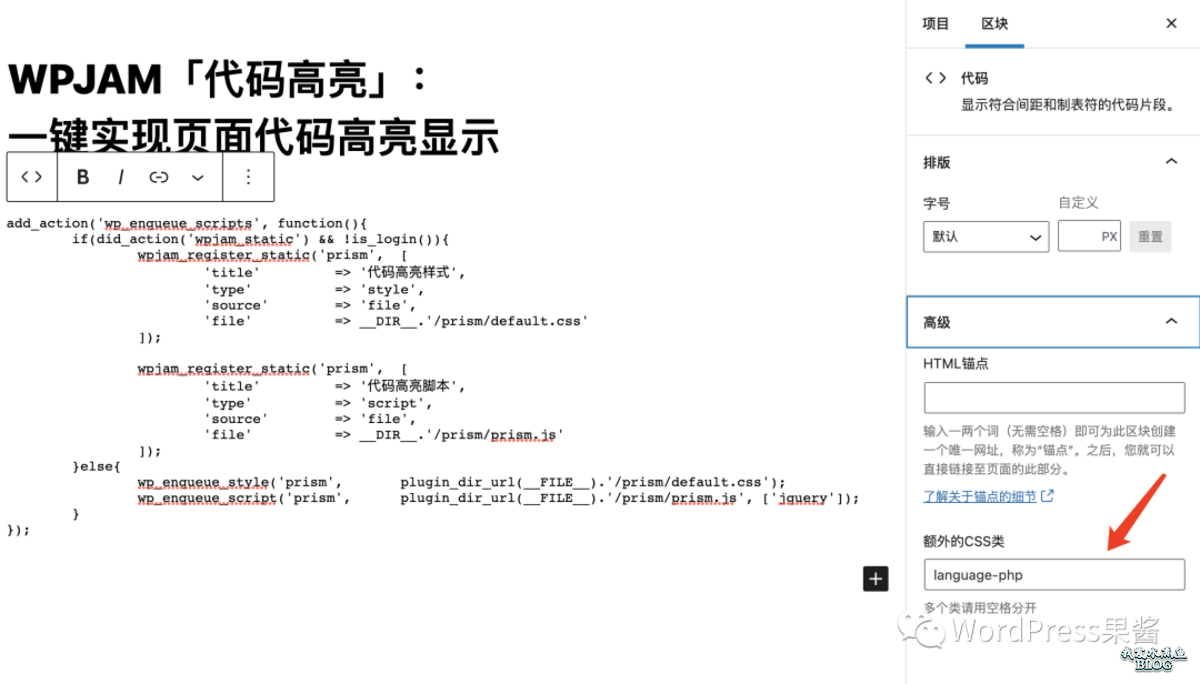This screenshot has height=684, width=1200.
Task: Insert a link using the chain icon
Action: (x=158, y=177)
